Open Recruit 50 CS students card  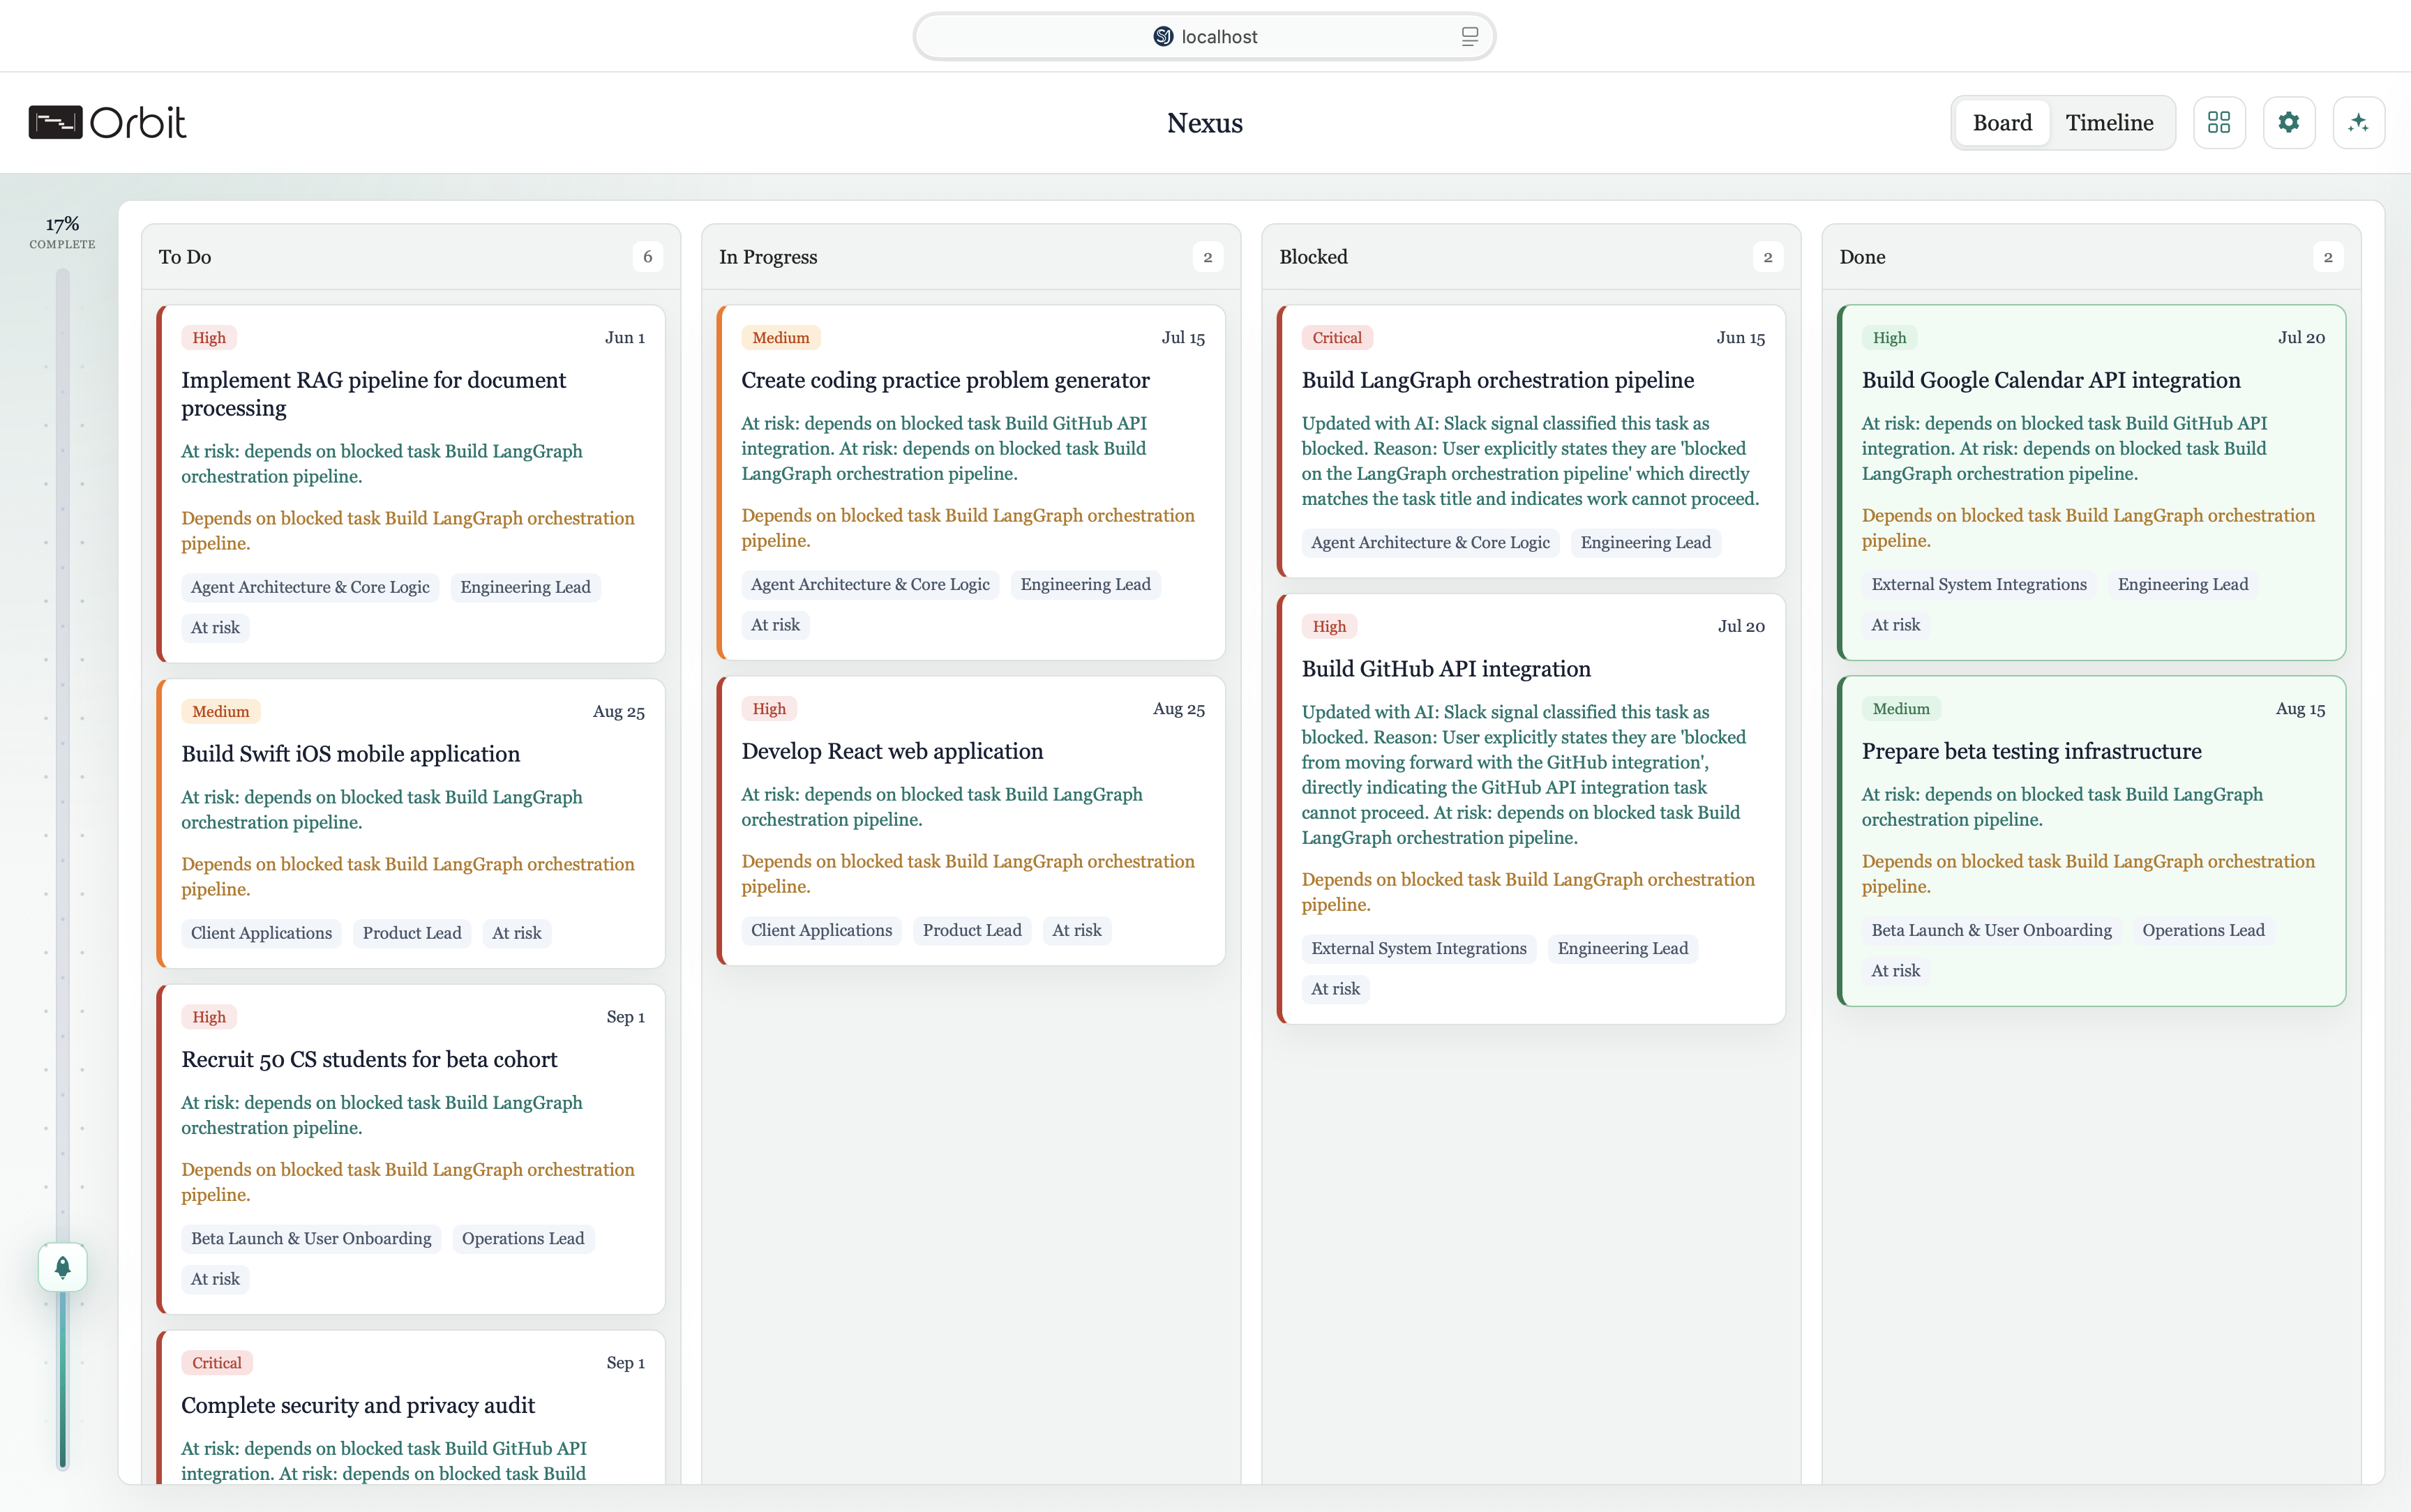tap(369, 1059)
